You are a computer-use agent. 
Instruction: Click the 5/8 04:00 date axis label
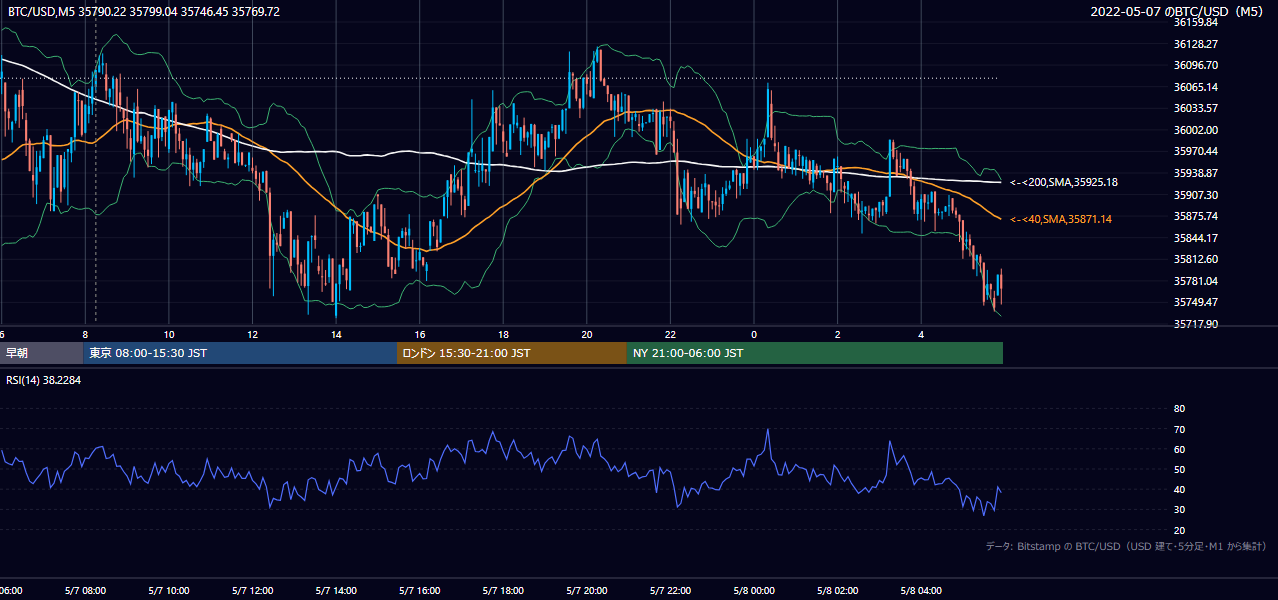(921, 591)
